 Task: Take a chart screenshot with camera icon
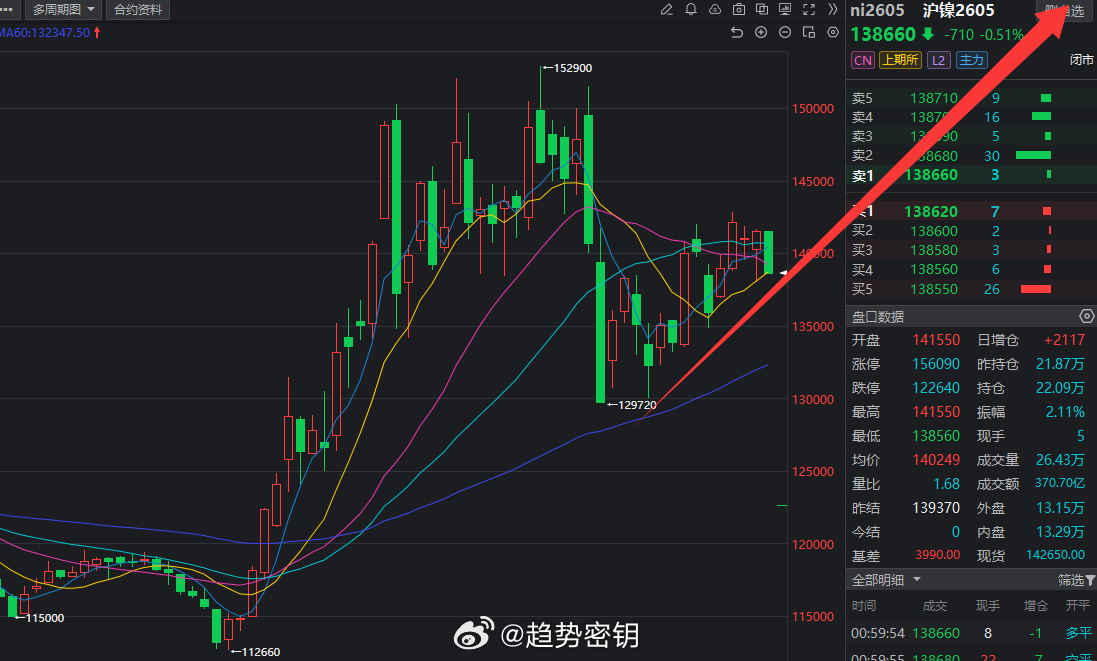click(739, 10)
